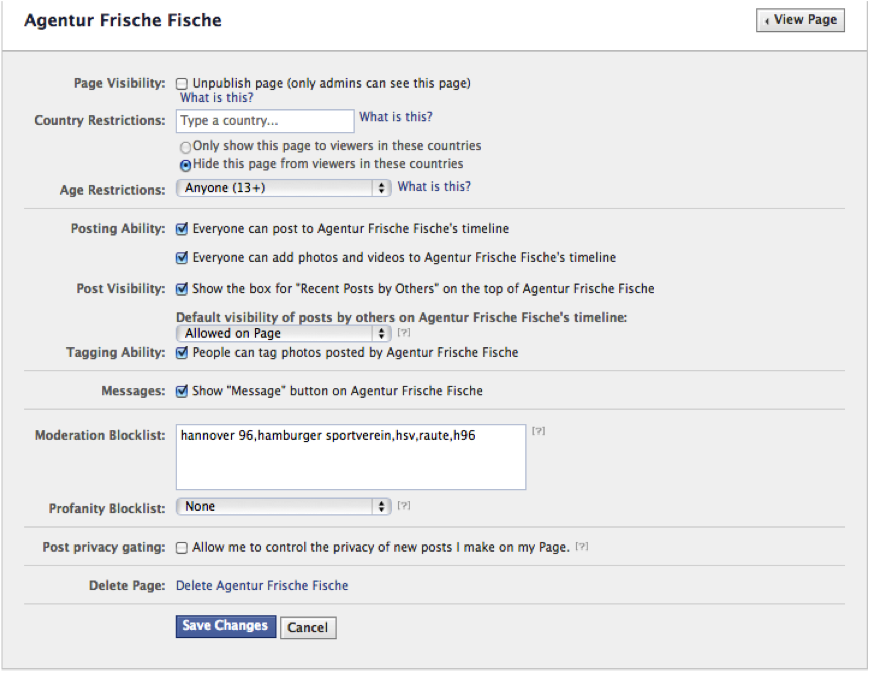Viewport: 883px width, 675px height.
Task: Uncheck Show Message button option
Action: (181, 391)
